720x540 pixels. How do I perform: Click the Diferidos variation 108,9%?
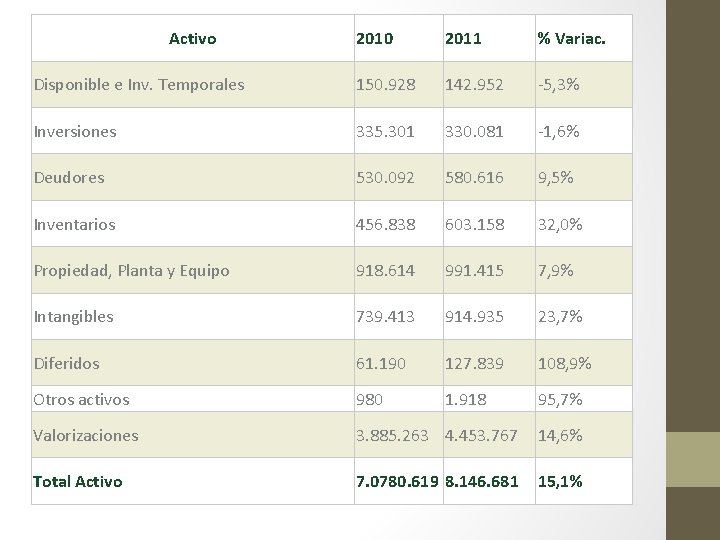pos(564,364)
